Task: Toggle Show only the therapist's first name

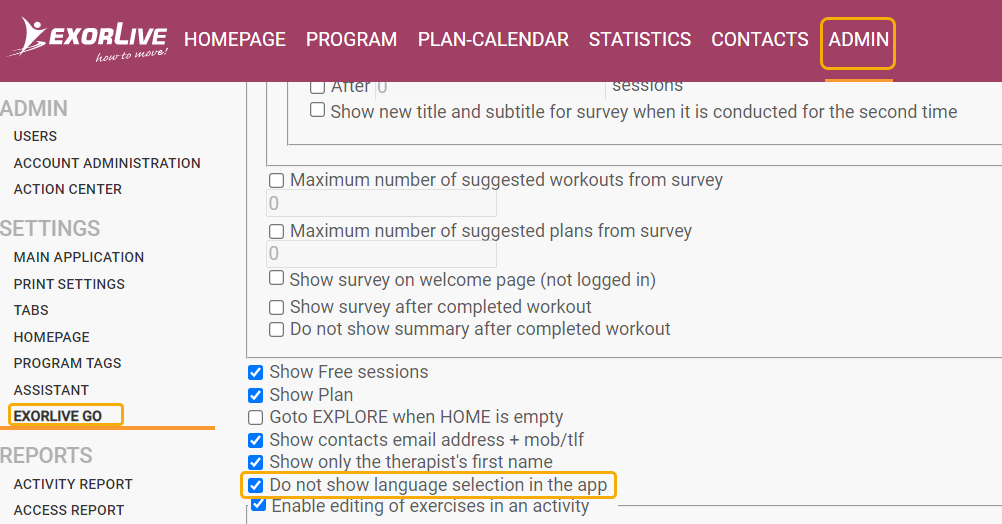Action: 256,462
